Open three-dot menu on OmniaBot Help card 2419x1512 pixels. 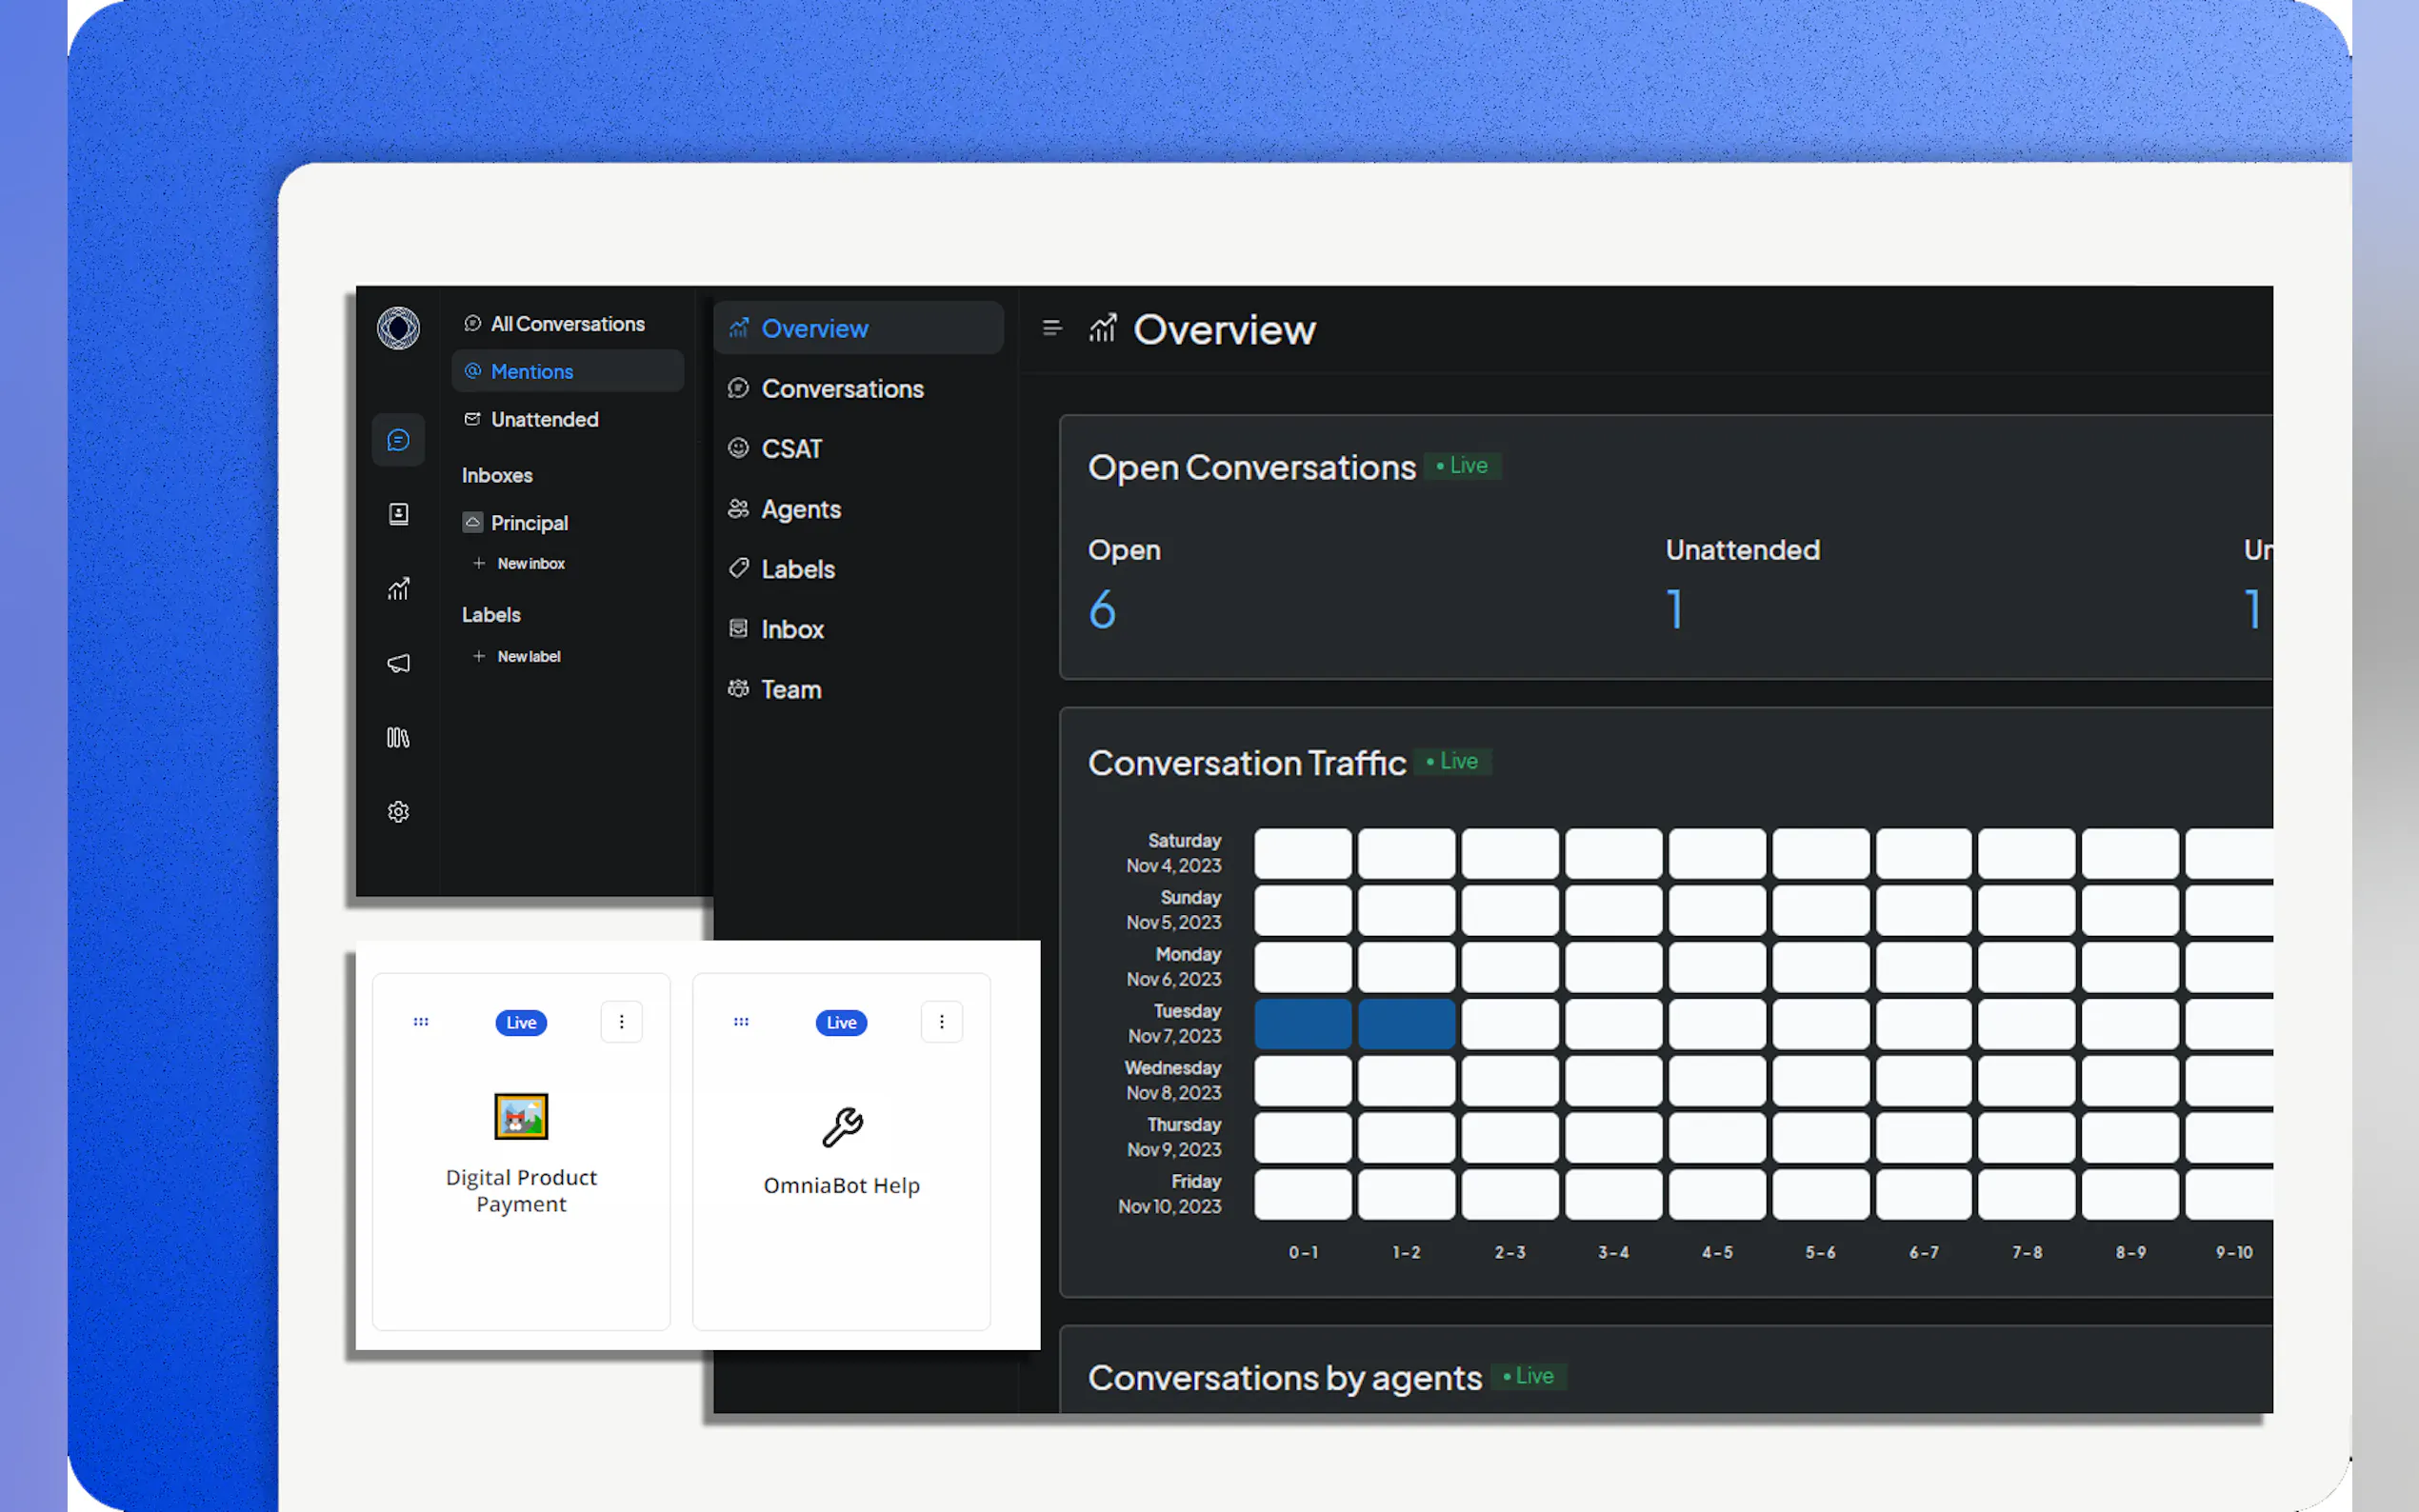(941, 1022)
